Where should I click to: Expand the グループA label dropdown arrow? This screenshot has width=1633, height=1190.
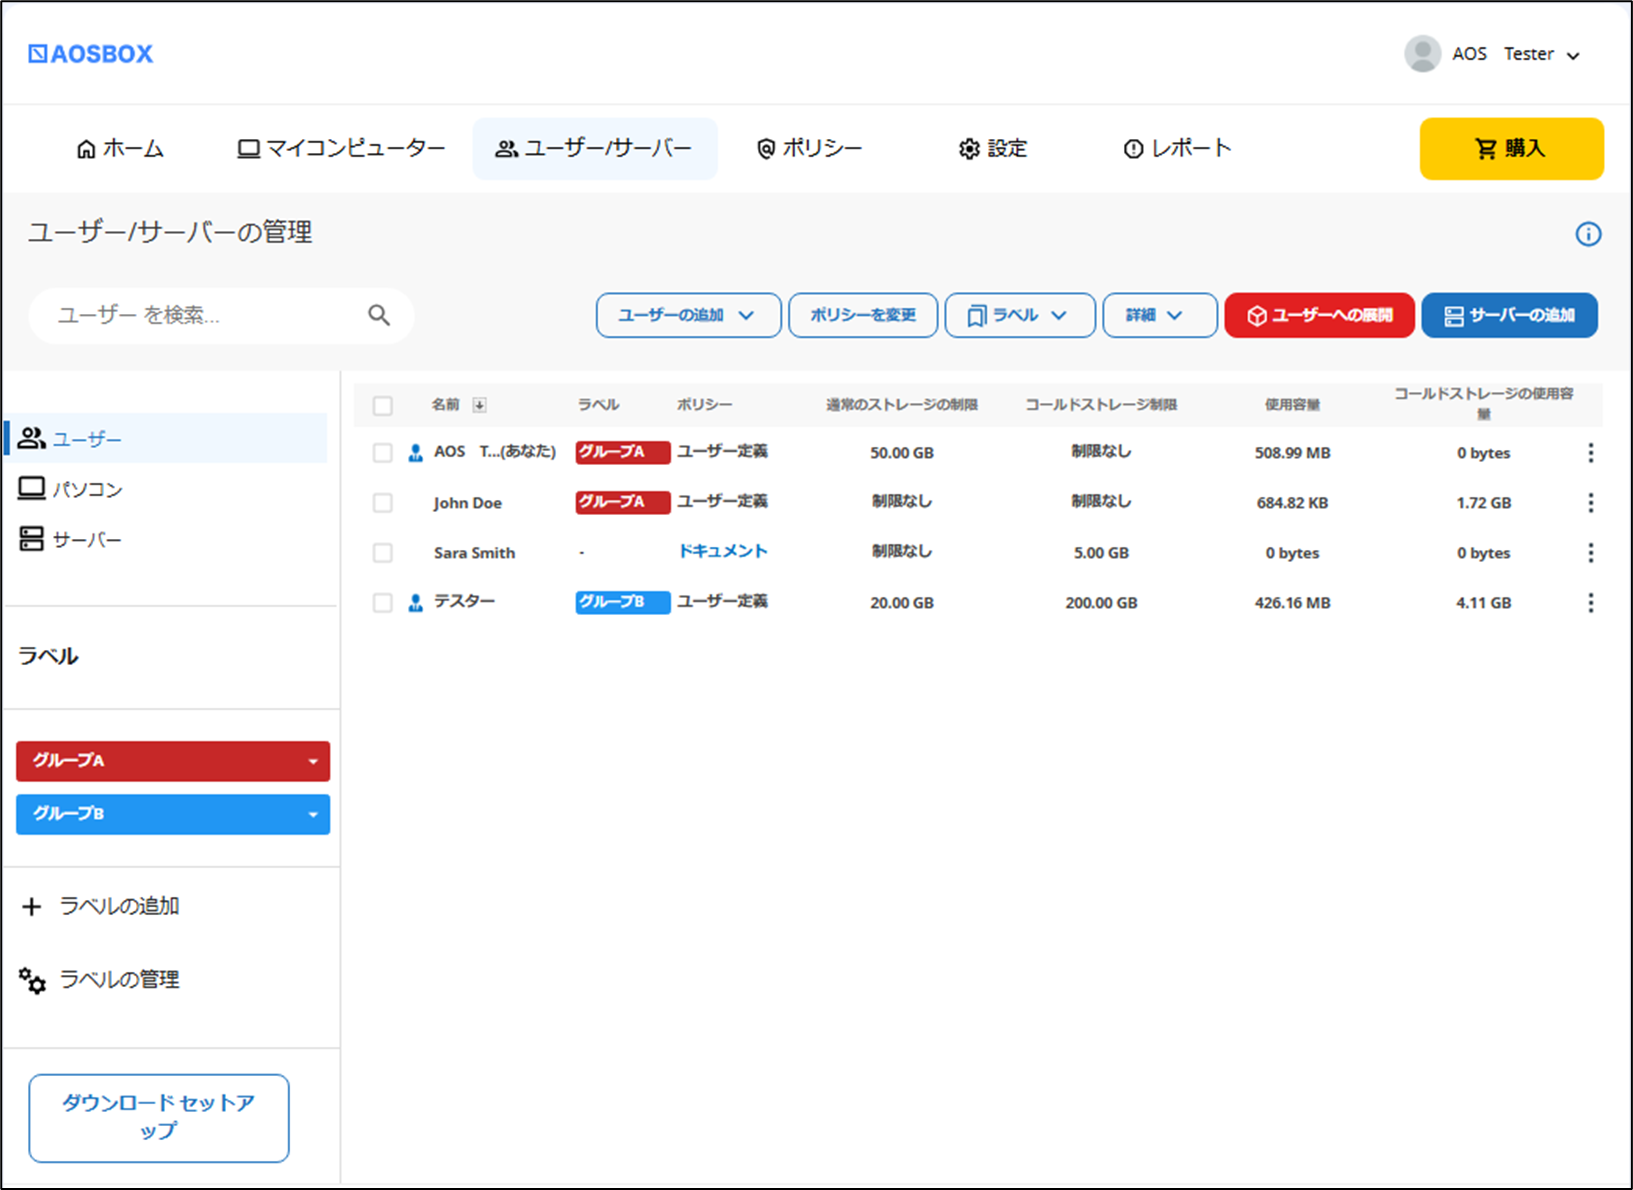tap(313, 762)
